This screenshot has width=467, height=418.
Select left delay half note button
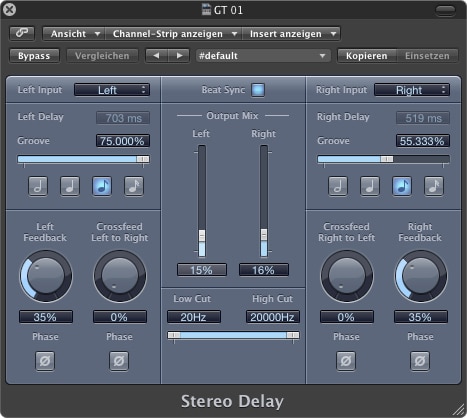[38, 186]
